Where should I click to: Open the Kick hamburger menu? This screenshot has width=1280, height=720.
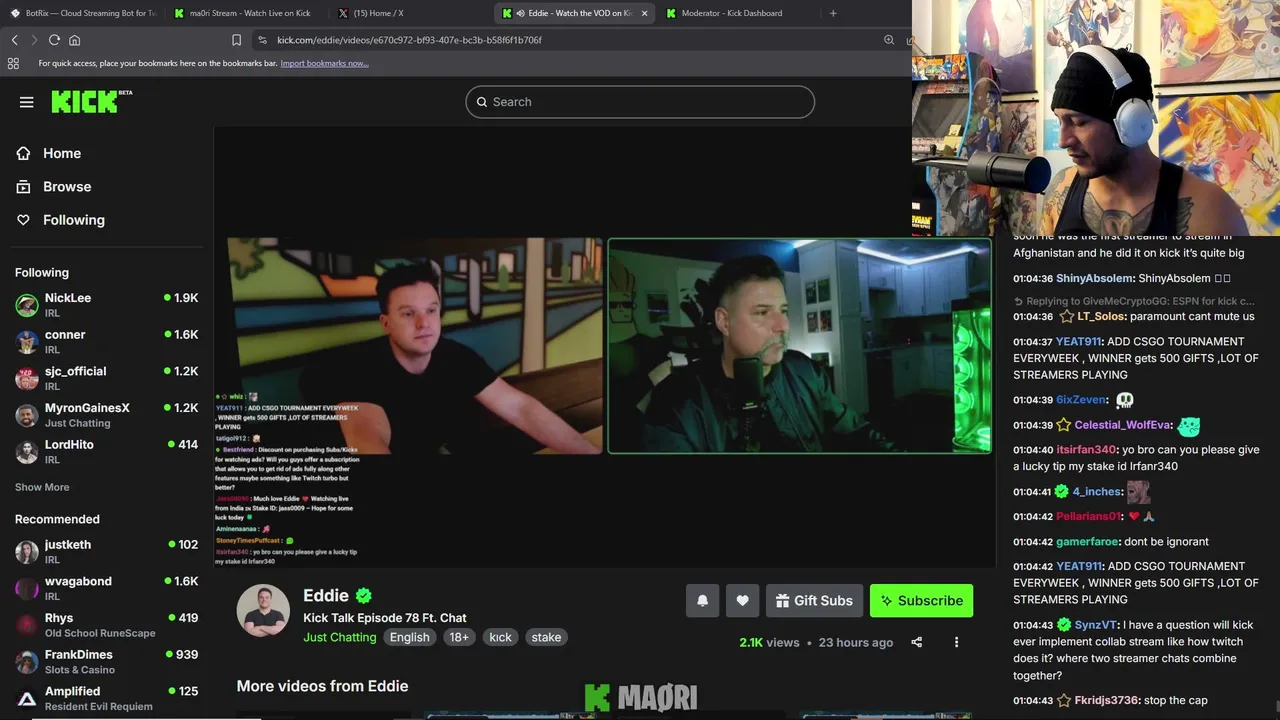point(27,102)
